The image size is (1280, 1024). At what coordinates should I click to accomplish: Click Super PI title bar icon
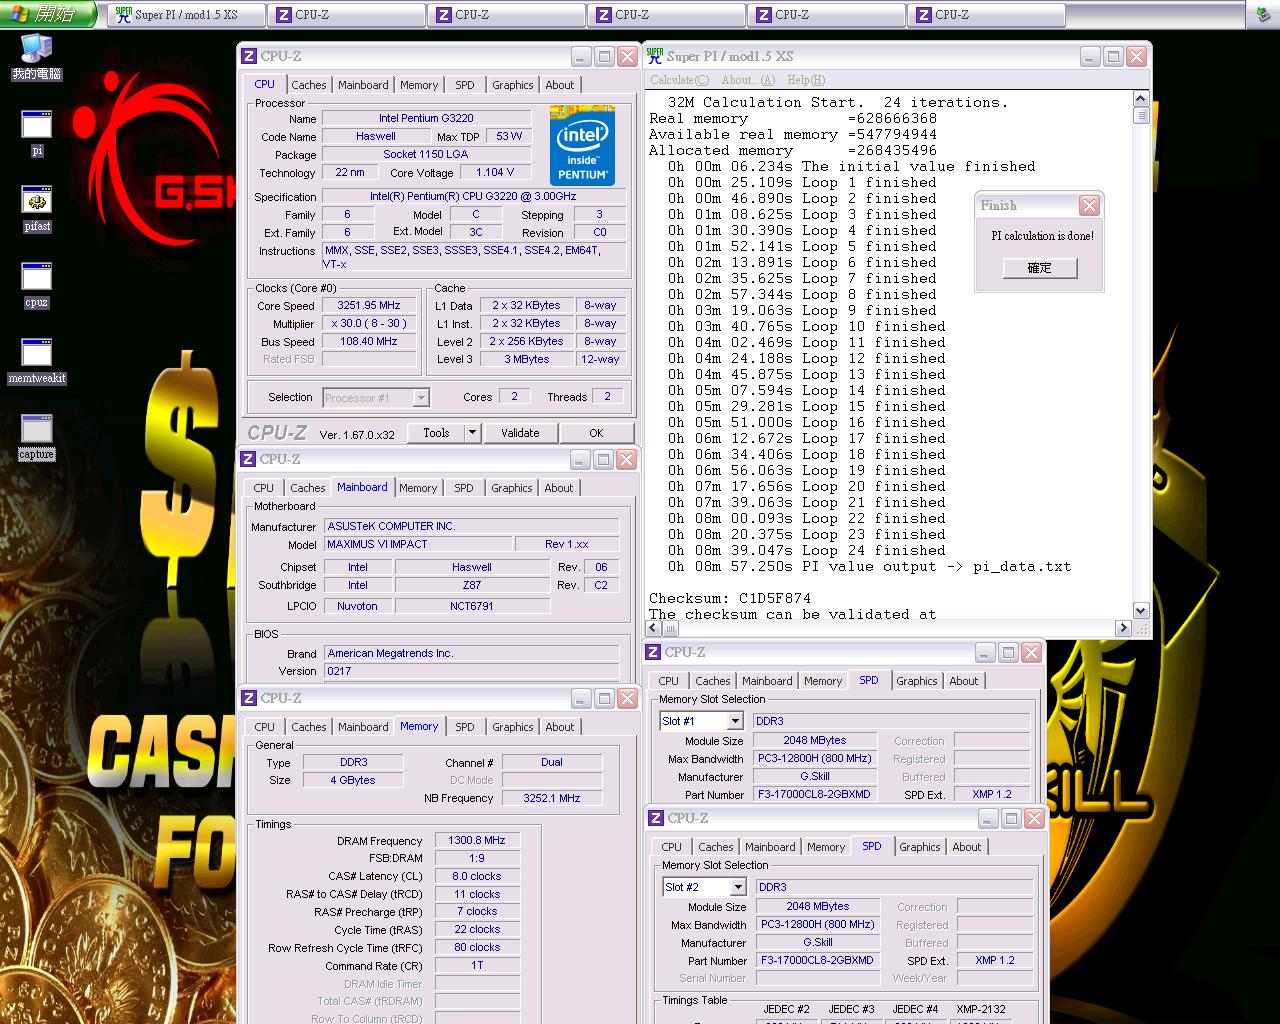click(655, 56)
